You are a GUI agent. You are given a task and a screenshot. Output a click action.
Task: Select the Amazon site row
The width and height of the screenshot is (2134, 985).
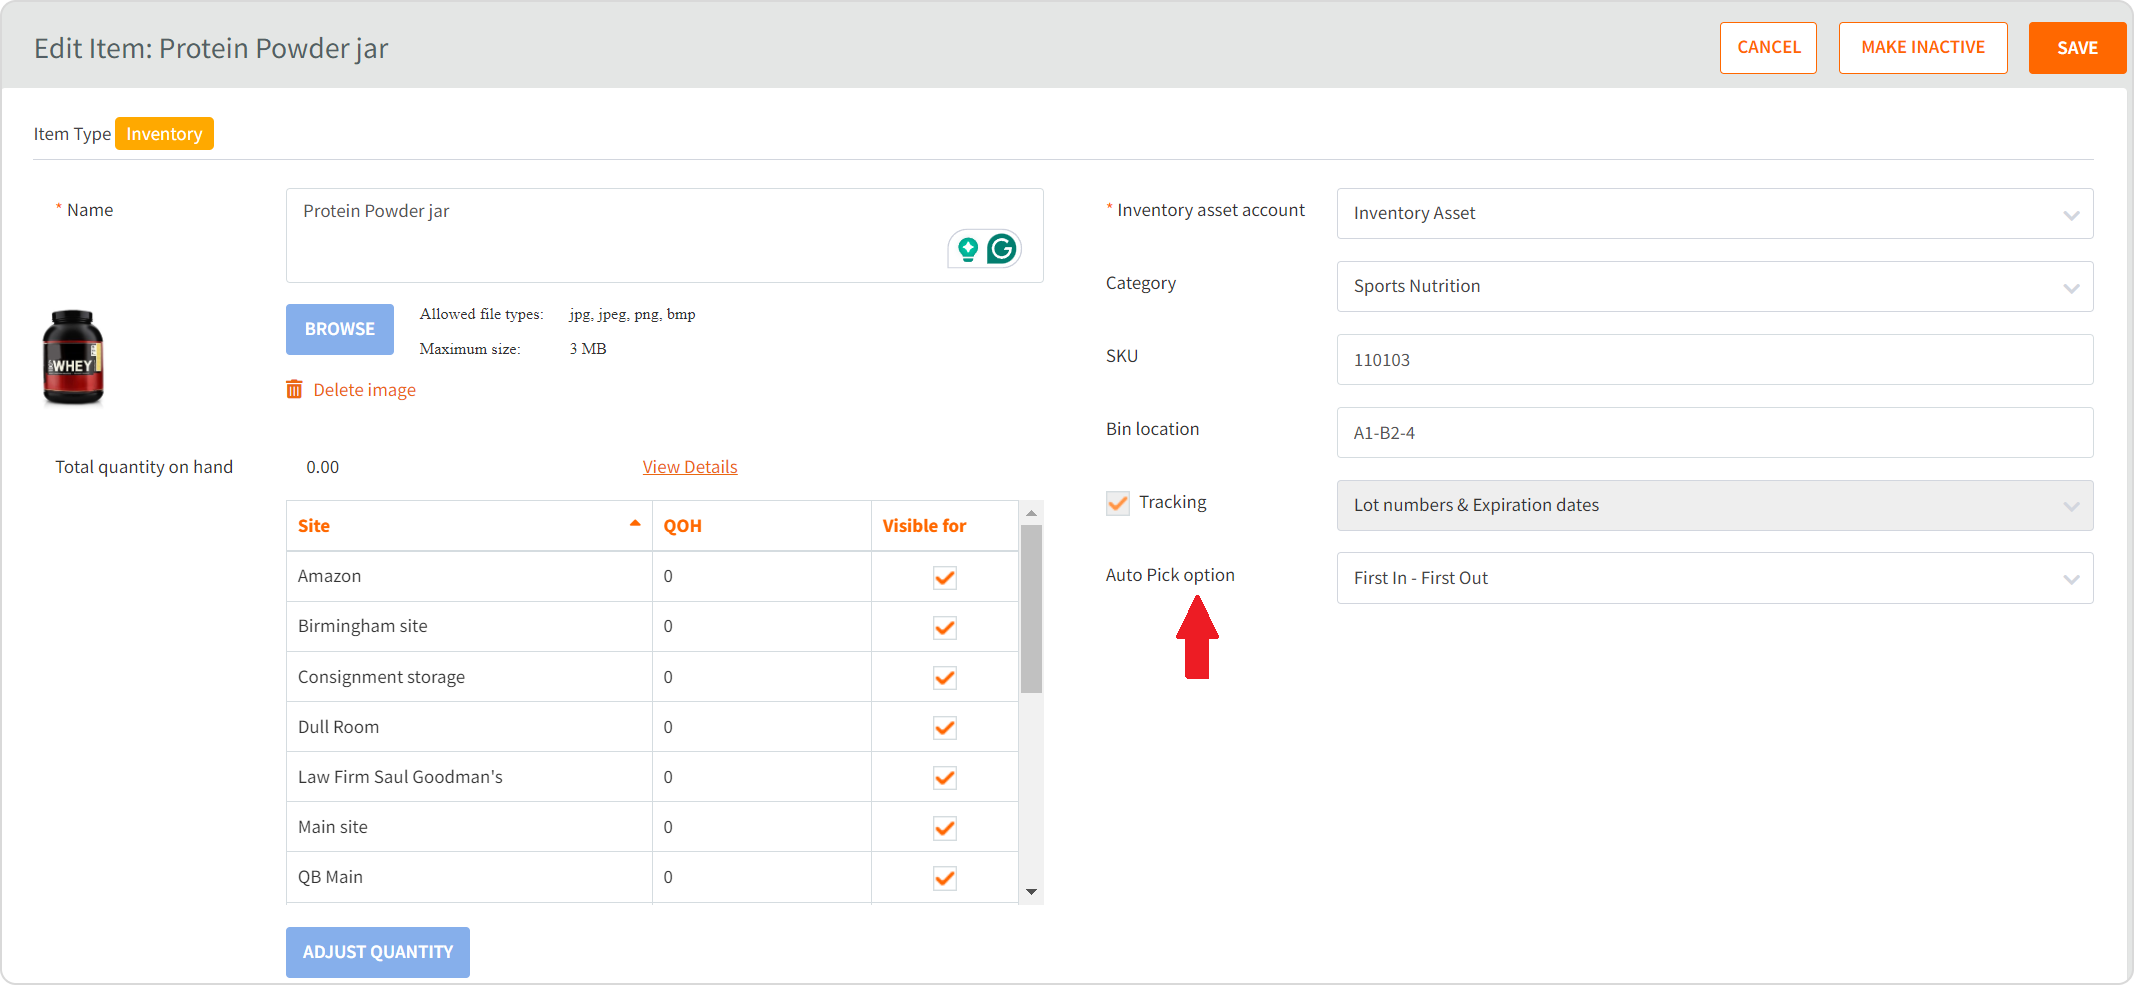(652, 577)
